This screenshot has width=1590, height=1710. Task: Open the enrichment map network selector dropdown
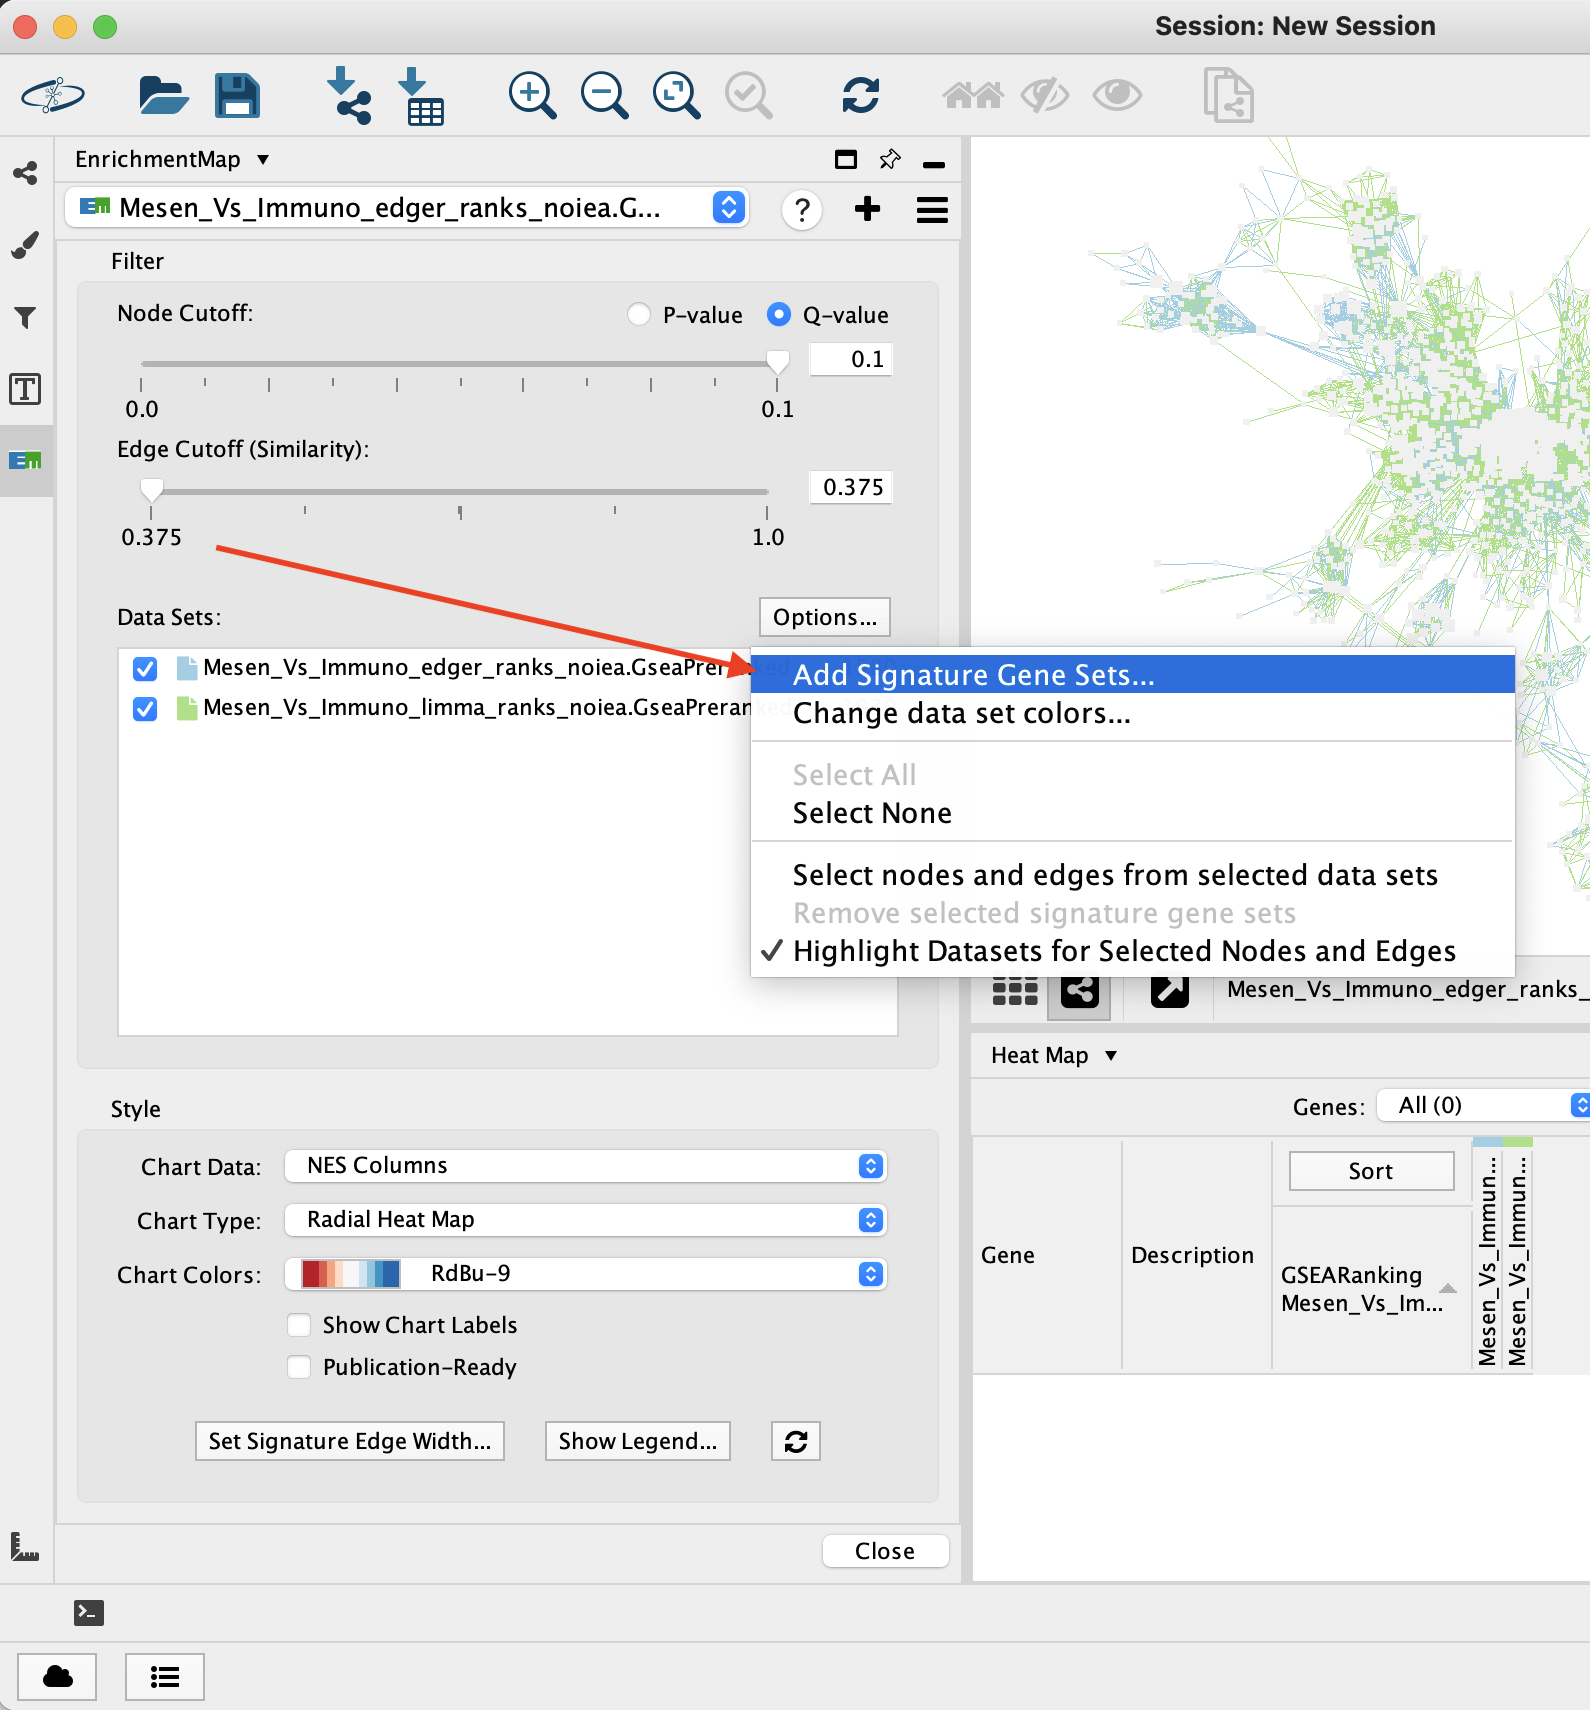coord(407,208)
